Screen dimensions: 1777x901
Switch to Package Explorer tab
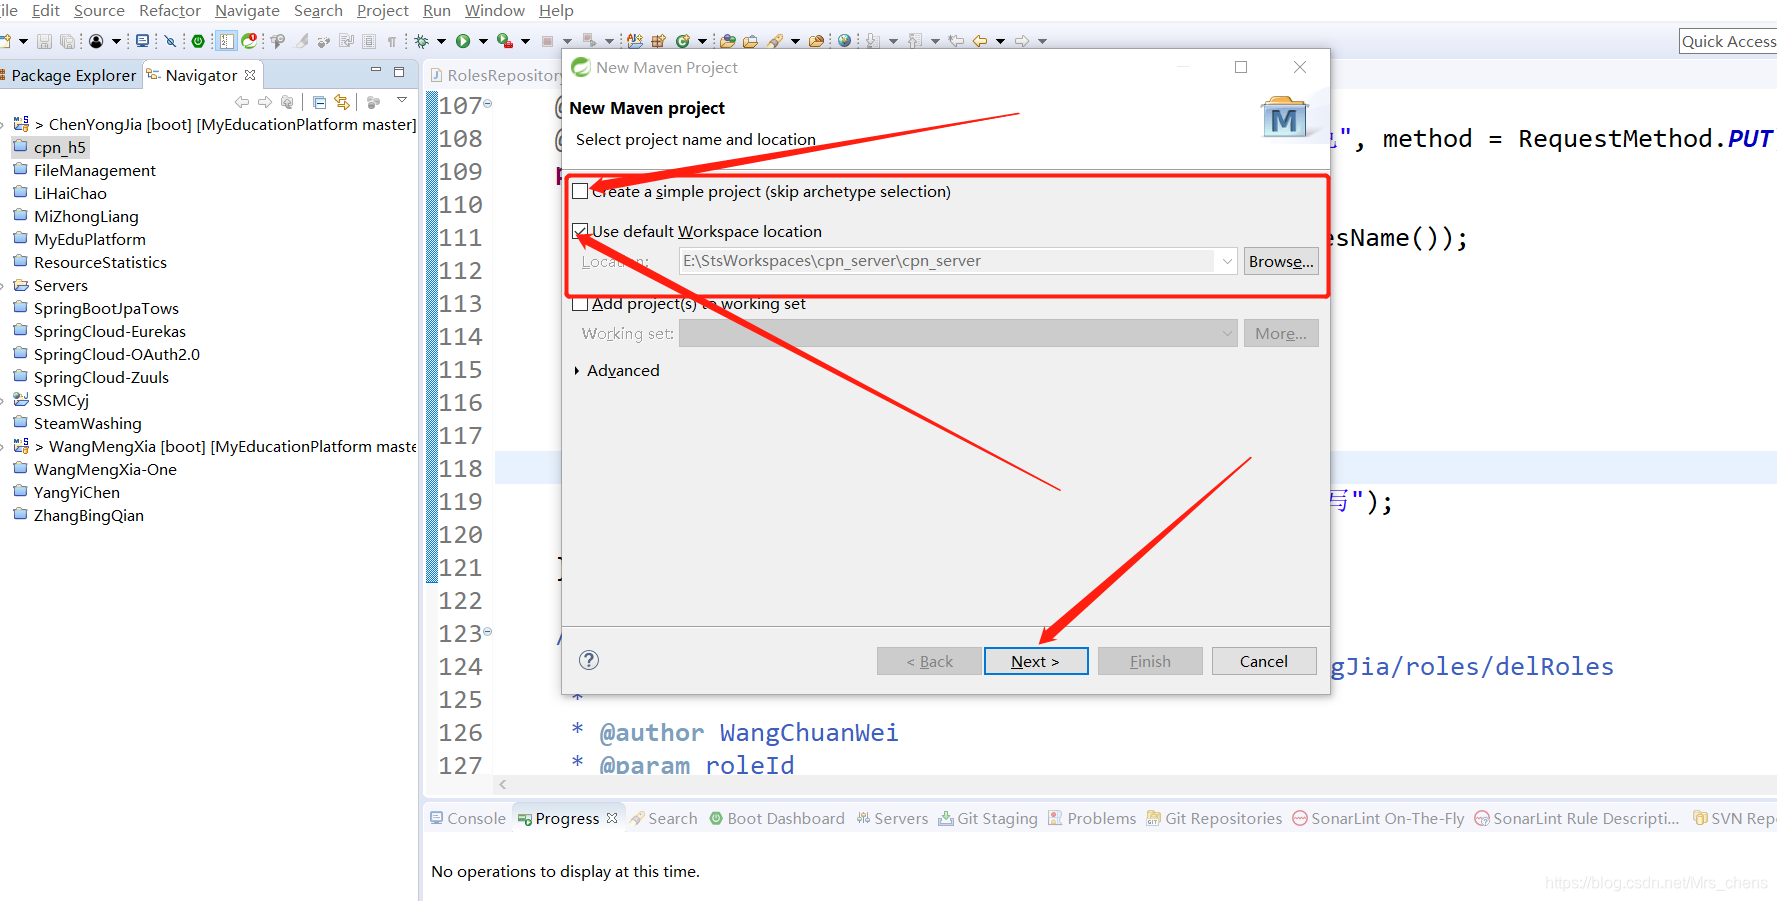click(x=69, y=75)
